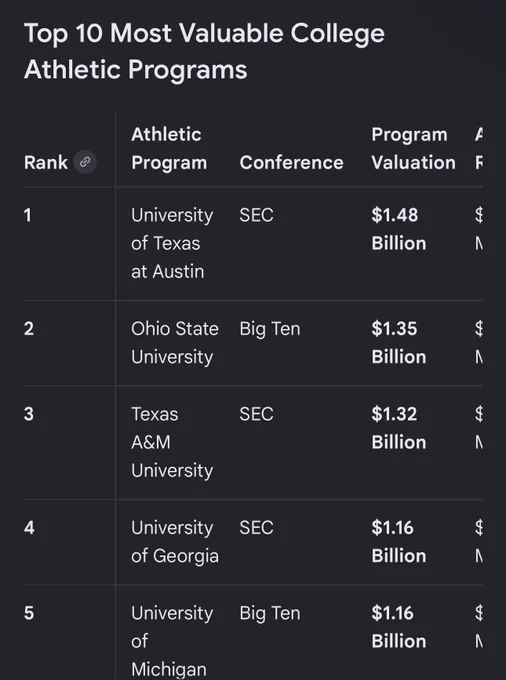Click the University of Georgia cell
The height and width of the screenshot is (680, 506).
point(175,542)
